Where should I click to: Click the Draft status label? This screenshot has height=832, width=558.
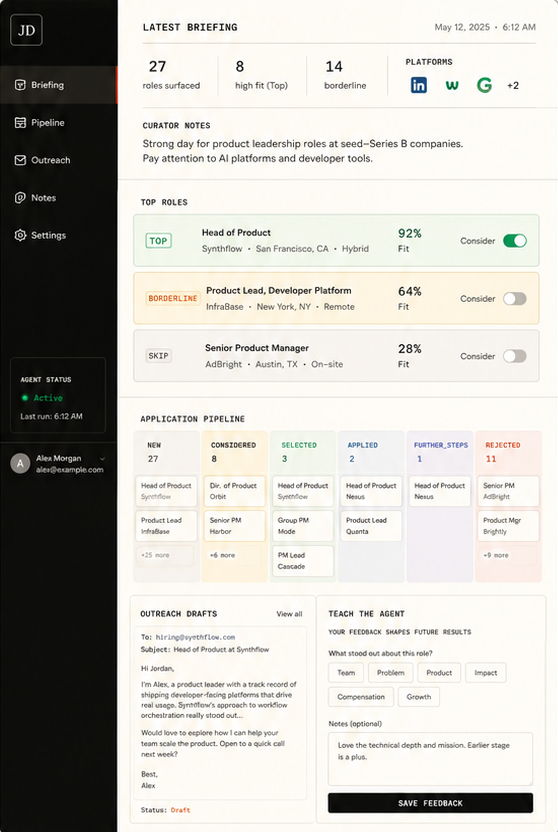180,810
